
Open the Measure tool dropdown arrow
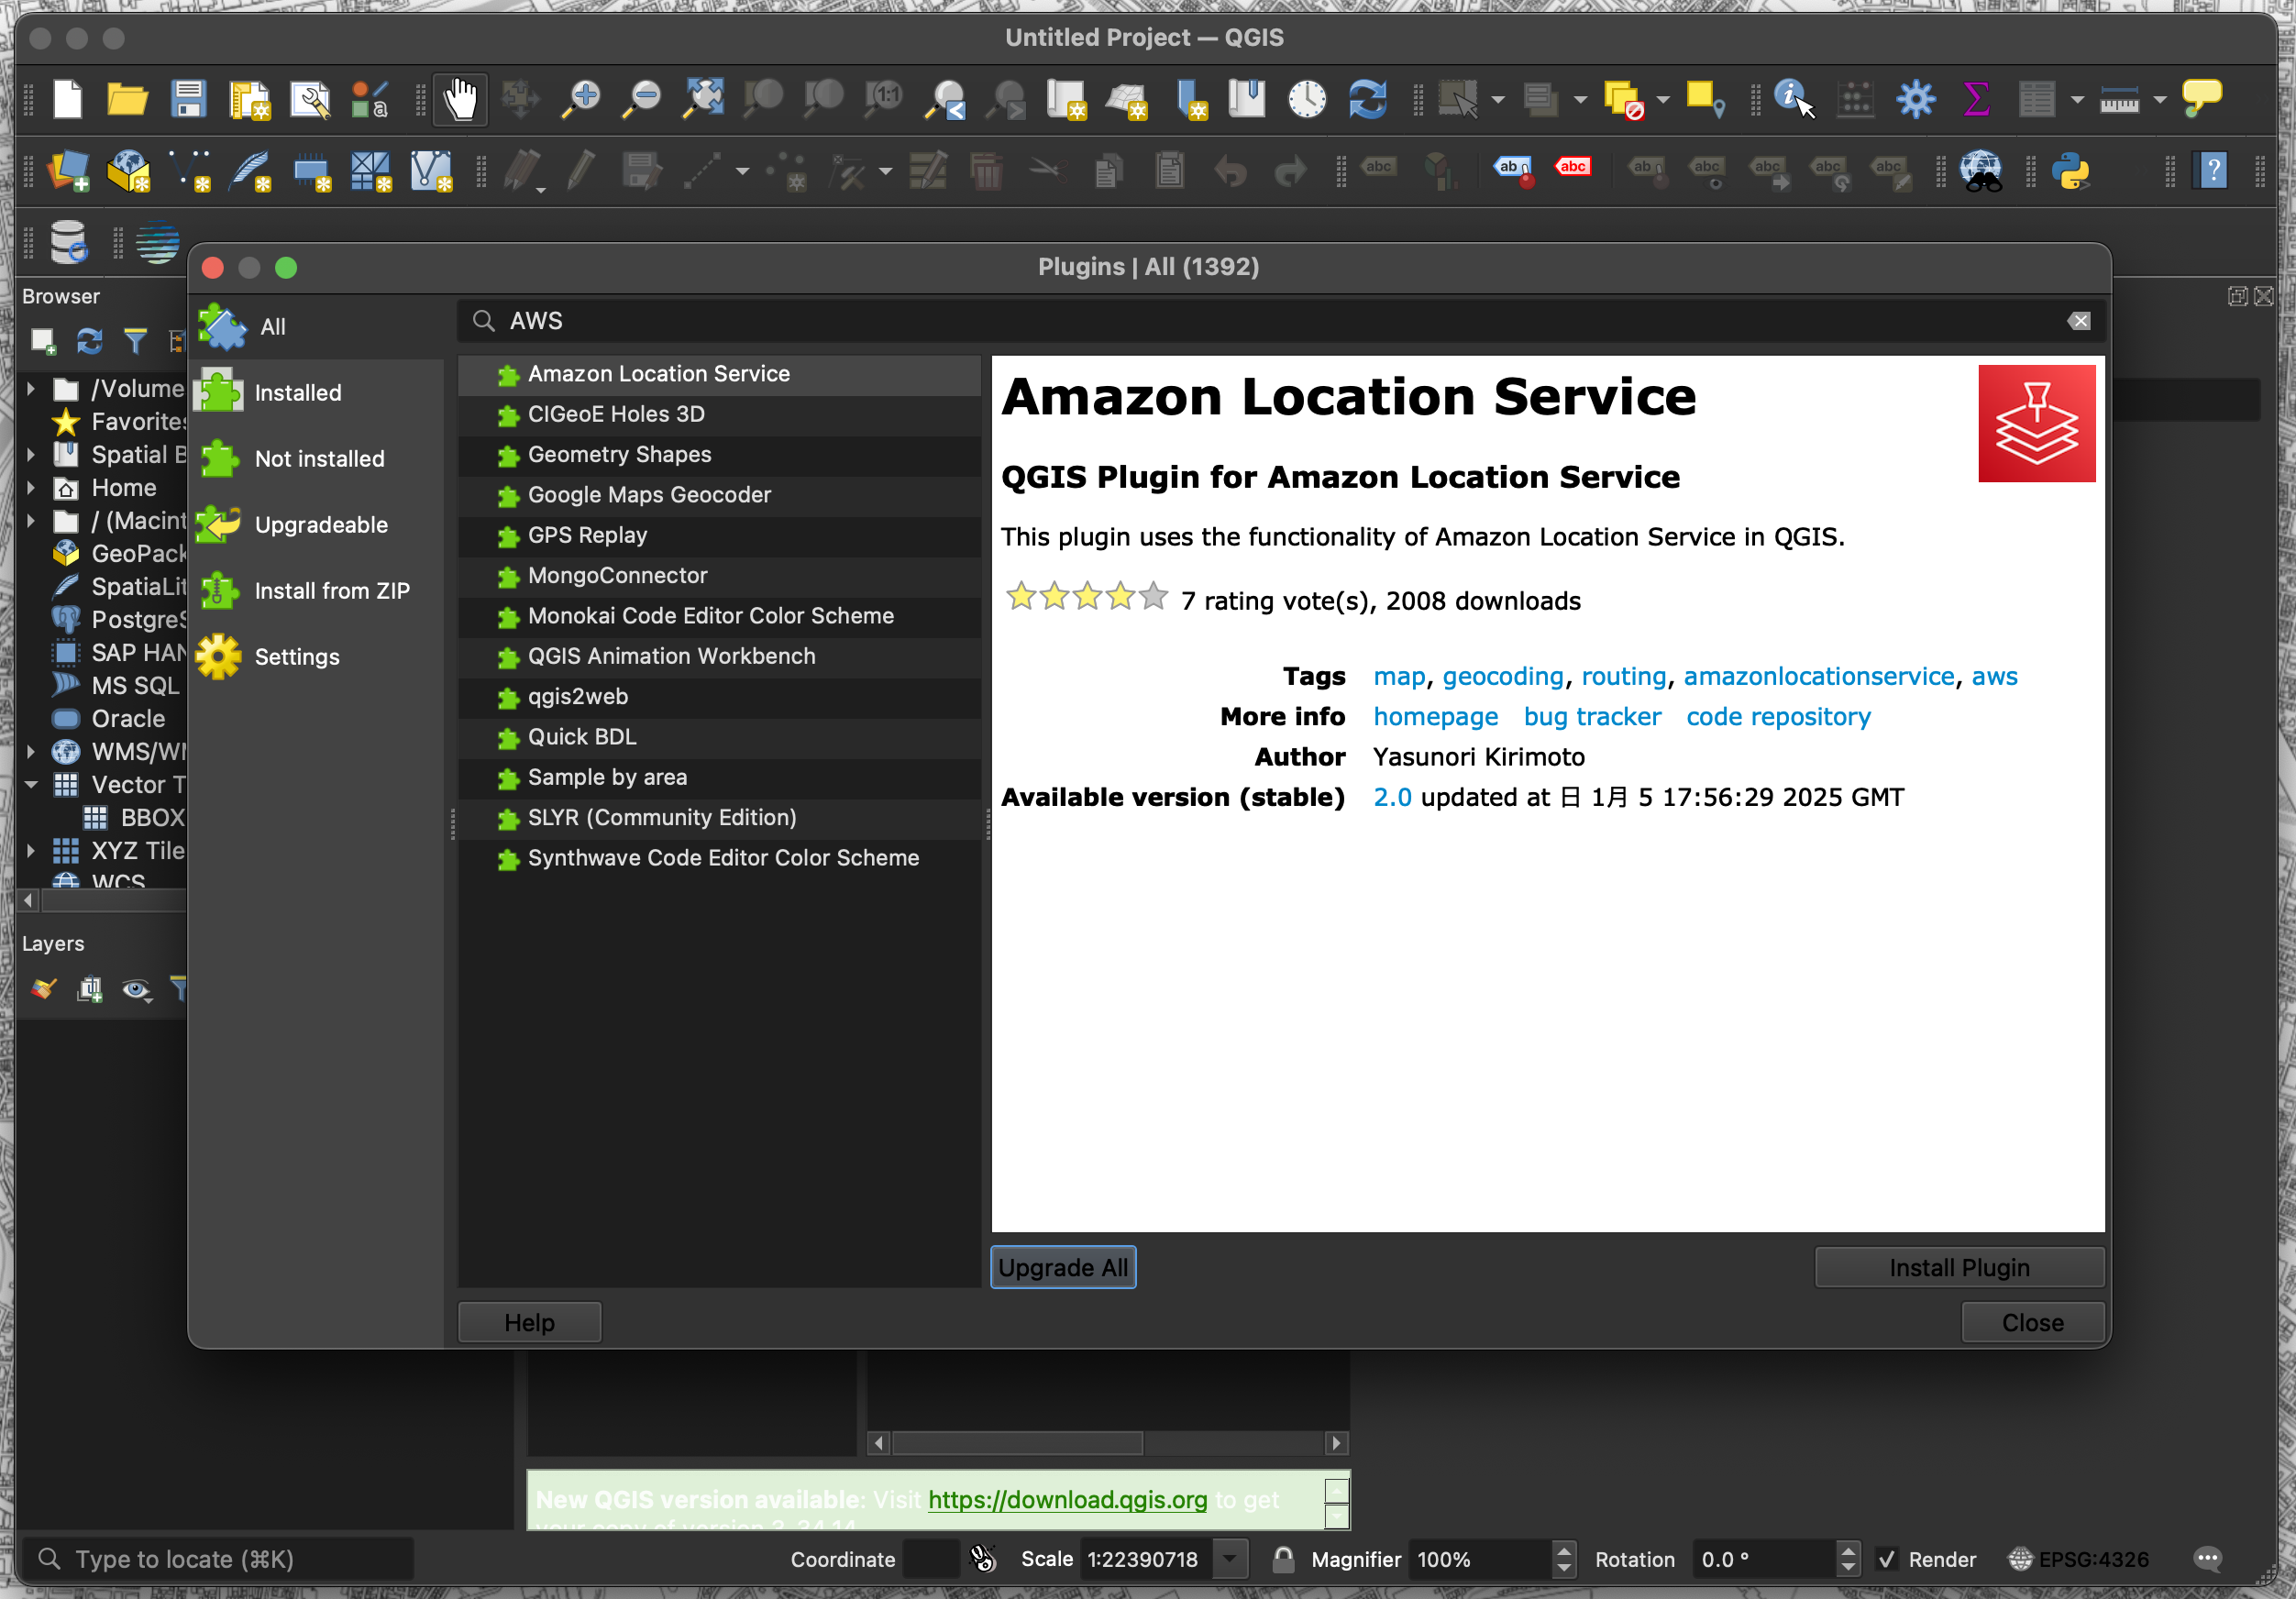coord(2159,100)
